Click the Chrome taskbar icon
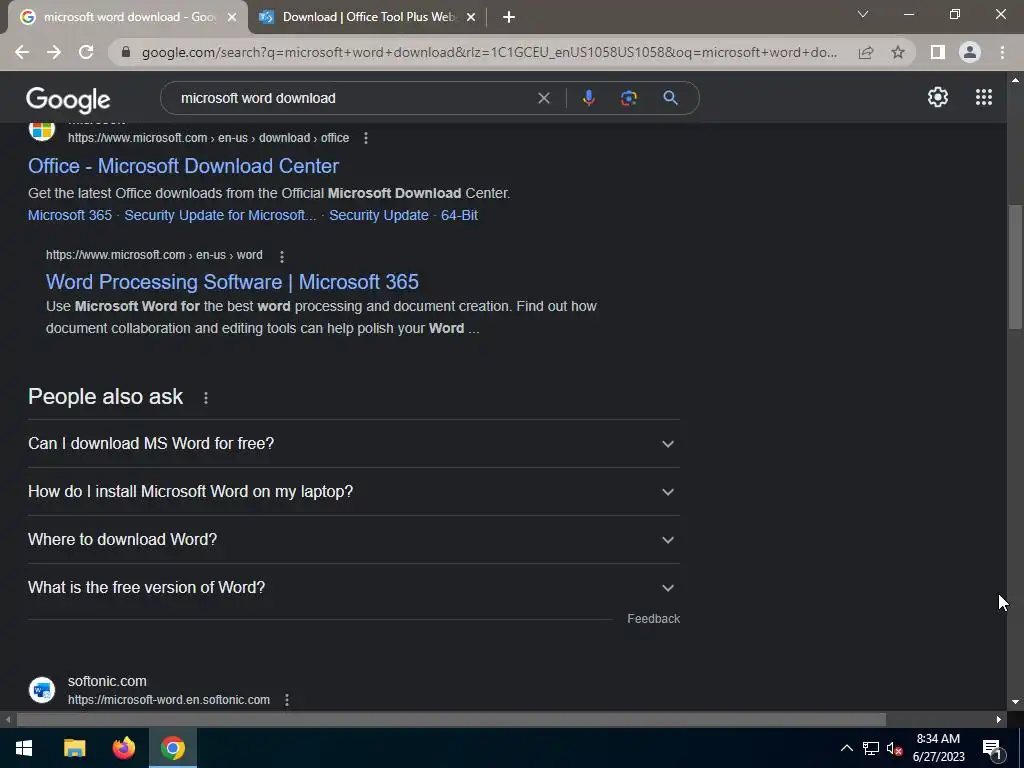Viewport: 1024px width, 768px height. coord(173,748)
